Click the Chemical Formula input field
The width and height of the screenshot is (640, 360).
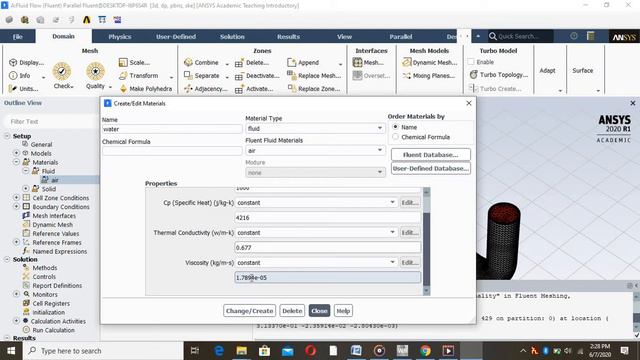(x=172, y=151)
